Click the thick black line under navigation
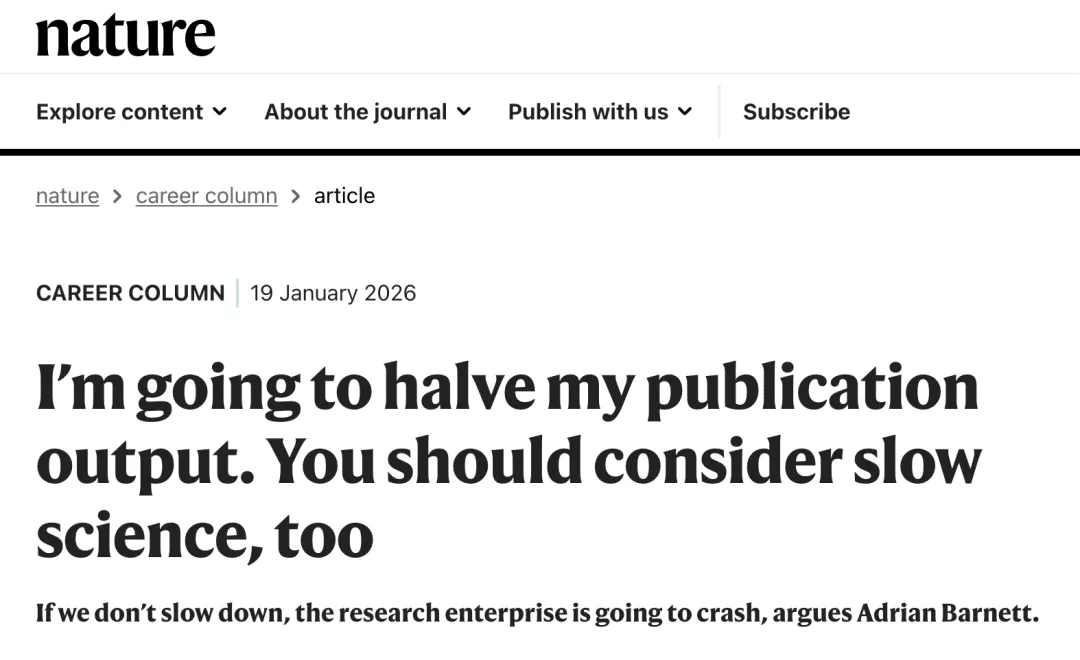Screen dimensions: 1080x660 pos(540,152)
